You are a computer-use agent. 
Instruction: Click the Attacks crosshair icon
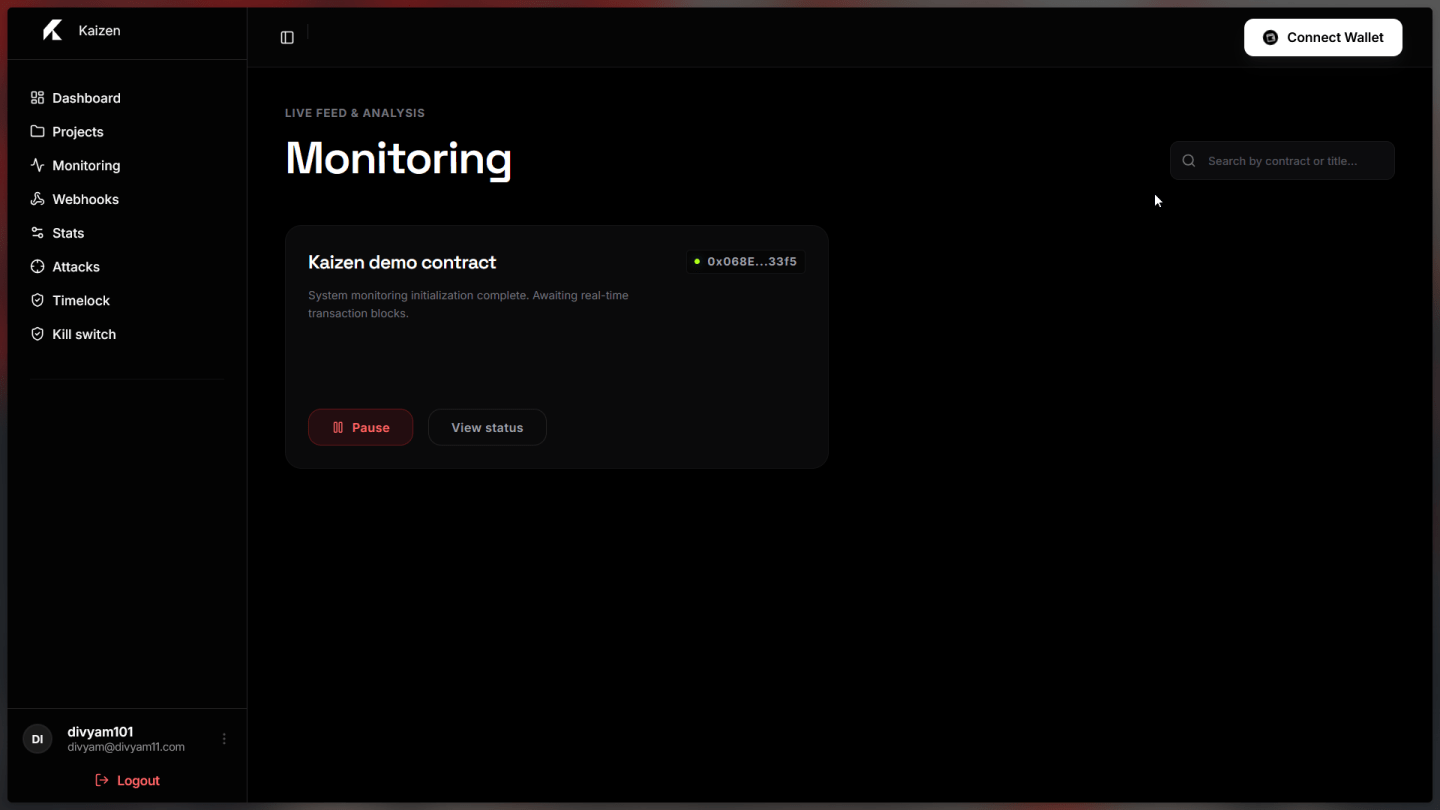(x=37, y=267)
